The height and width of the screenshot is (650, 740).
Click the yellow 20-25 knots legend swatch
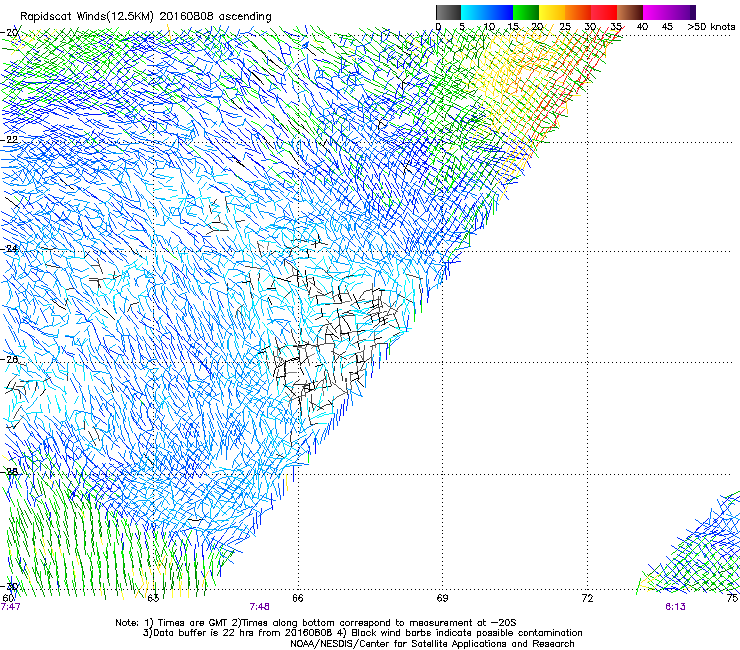pos(552,12)
